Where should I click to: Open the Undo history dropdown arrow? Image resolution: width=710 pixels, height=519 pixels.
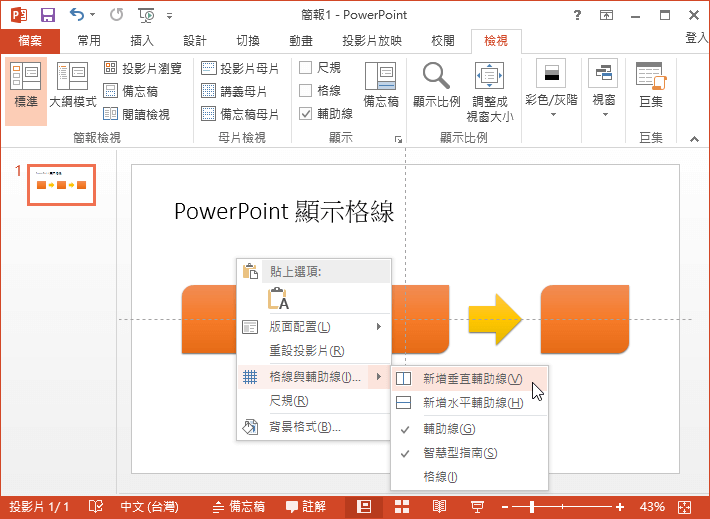click(92, 15)
